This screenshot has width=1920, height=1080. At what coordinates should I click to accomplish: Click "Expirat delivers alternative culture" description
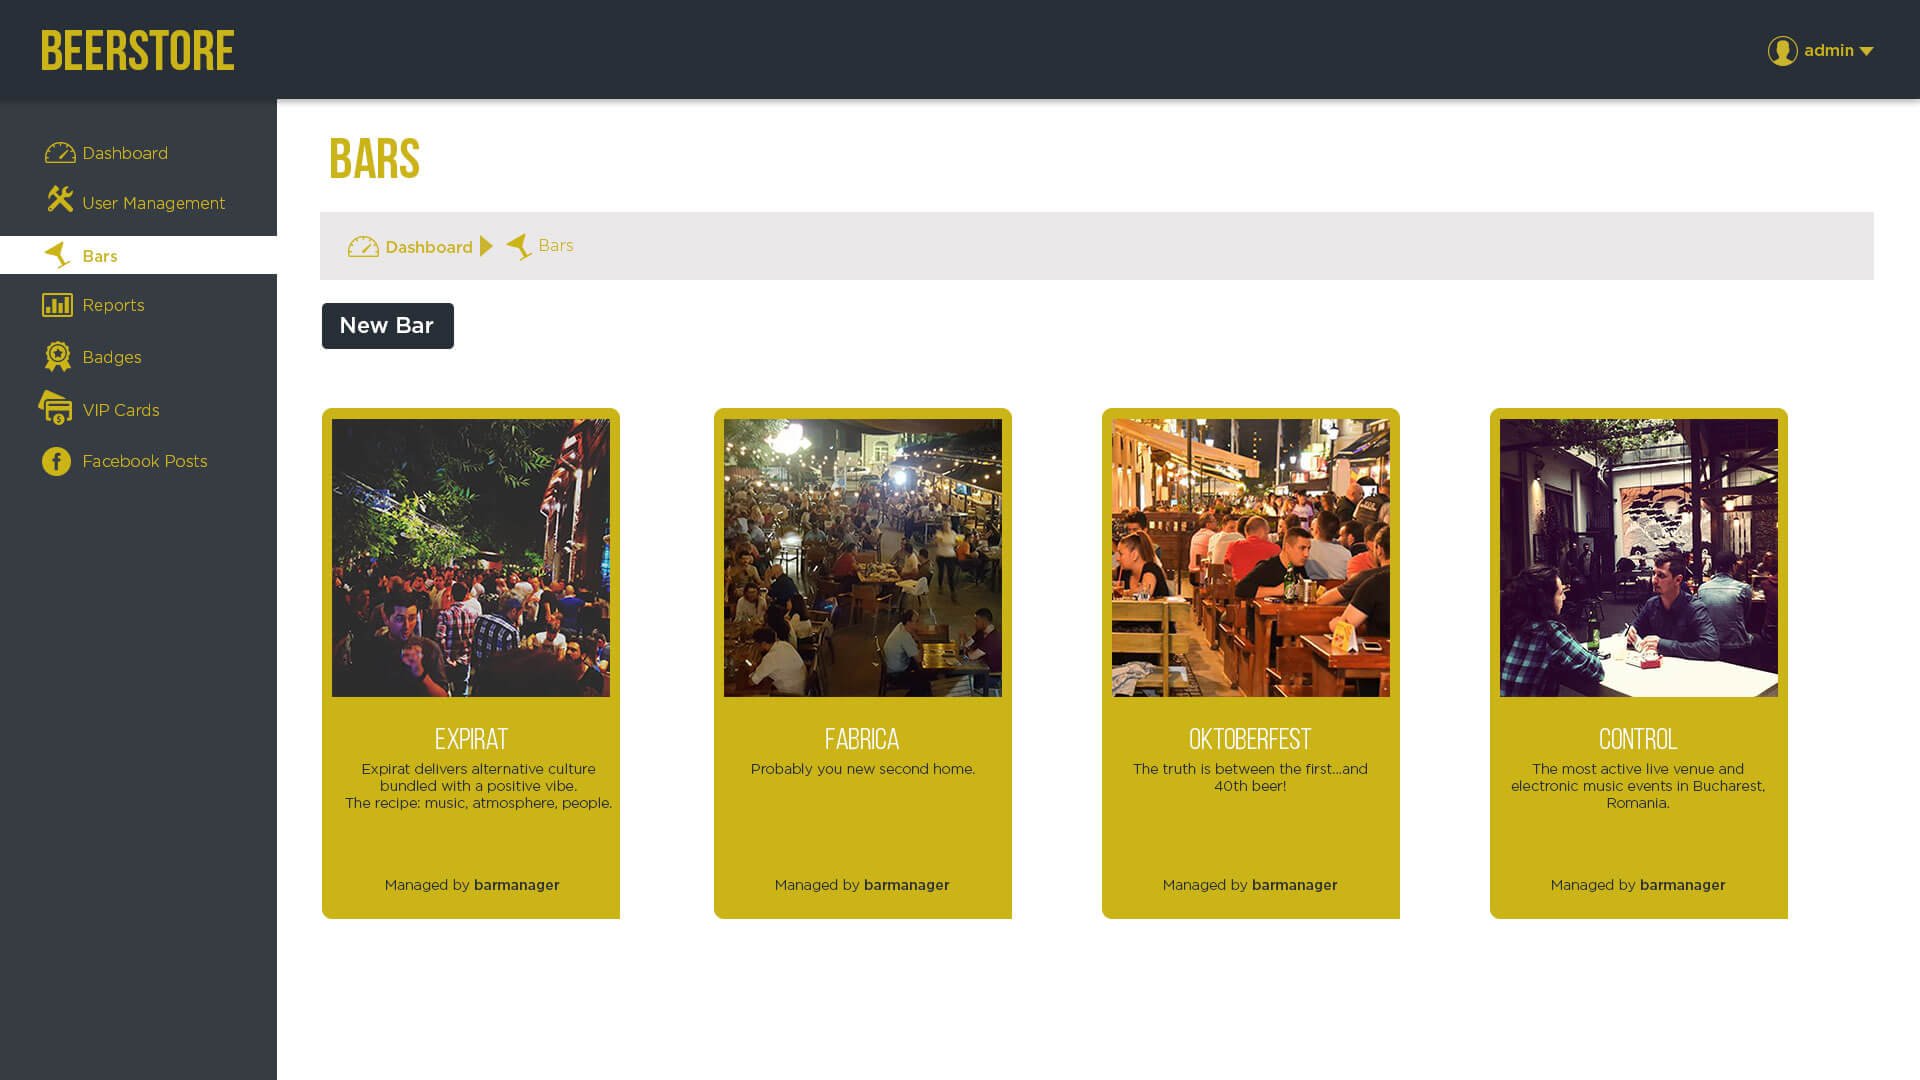point(478,786)
